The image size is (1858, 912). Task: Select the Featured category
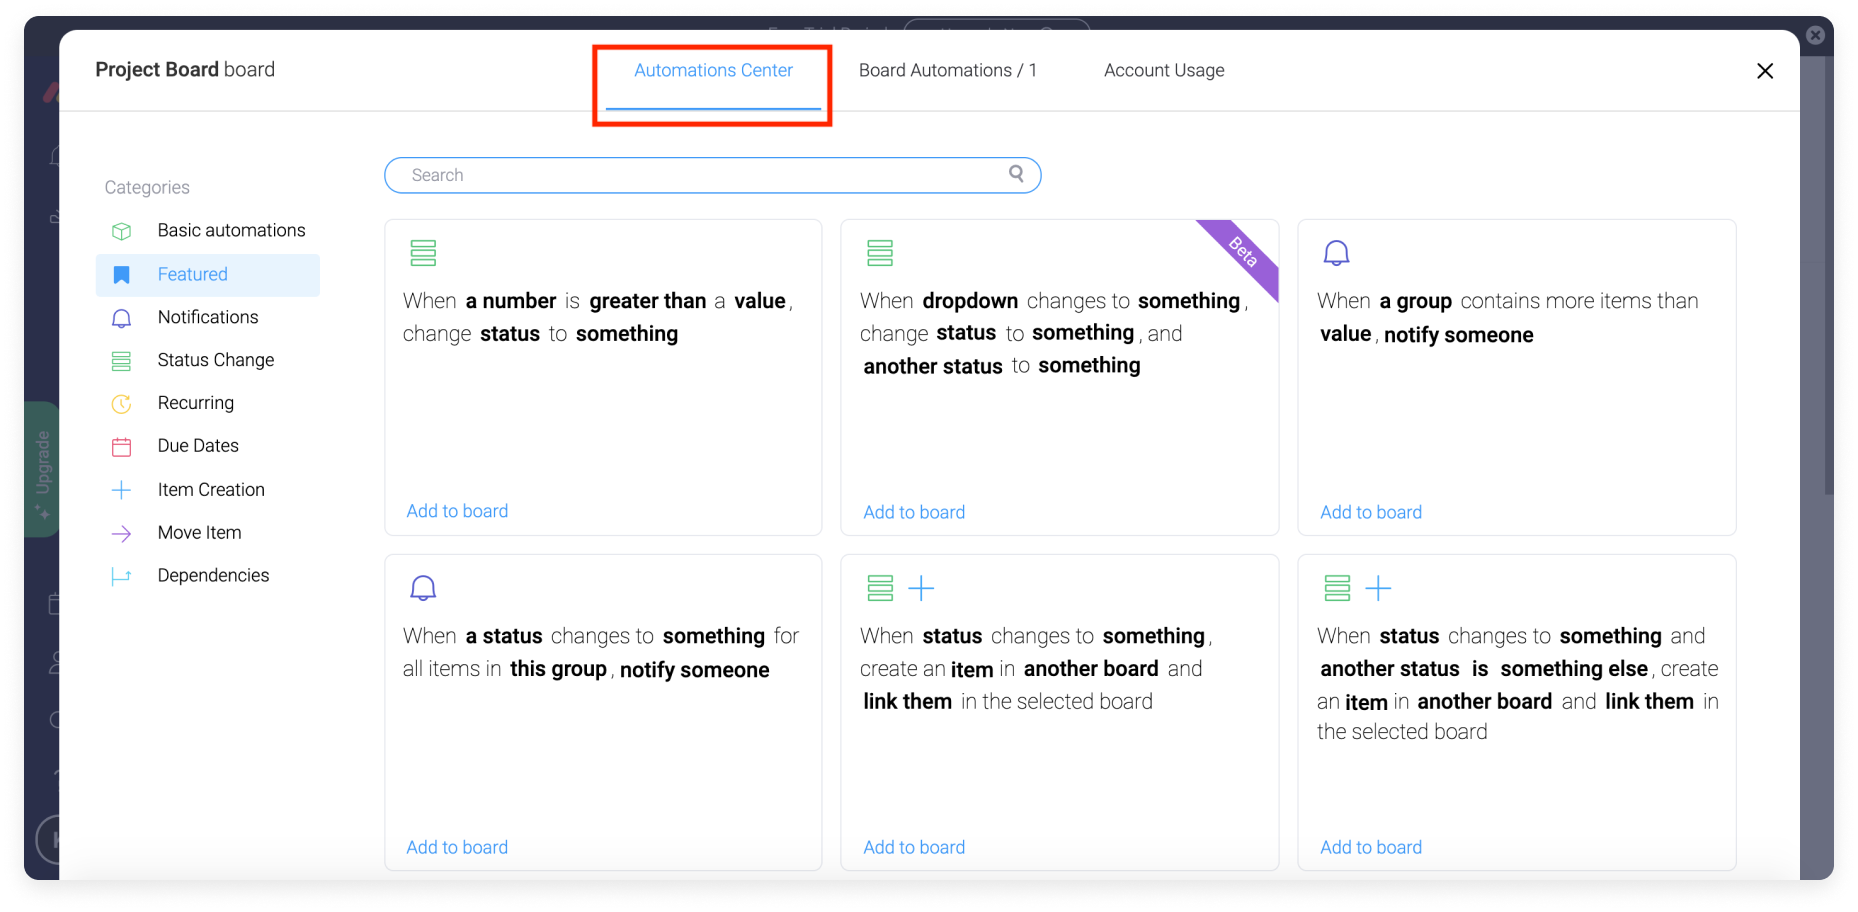click(x=208, y=274)
